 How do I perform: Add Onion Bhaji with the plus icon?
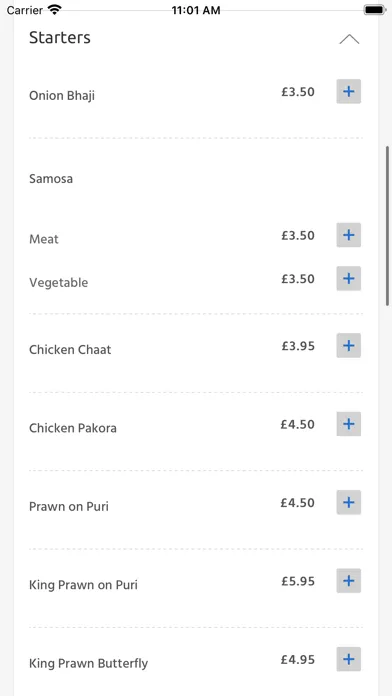pos(348,91)
